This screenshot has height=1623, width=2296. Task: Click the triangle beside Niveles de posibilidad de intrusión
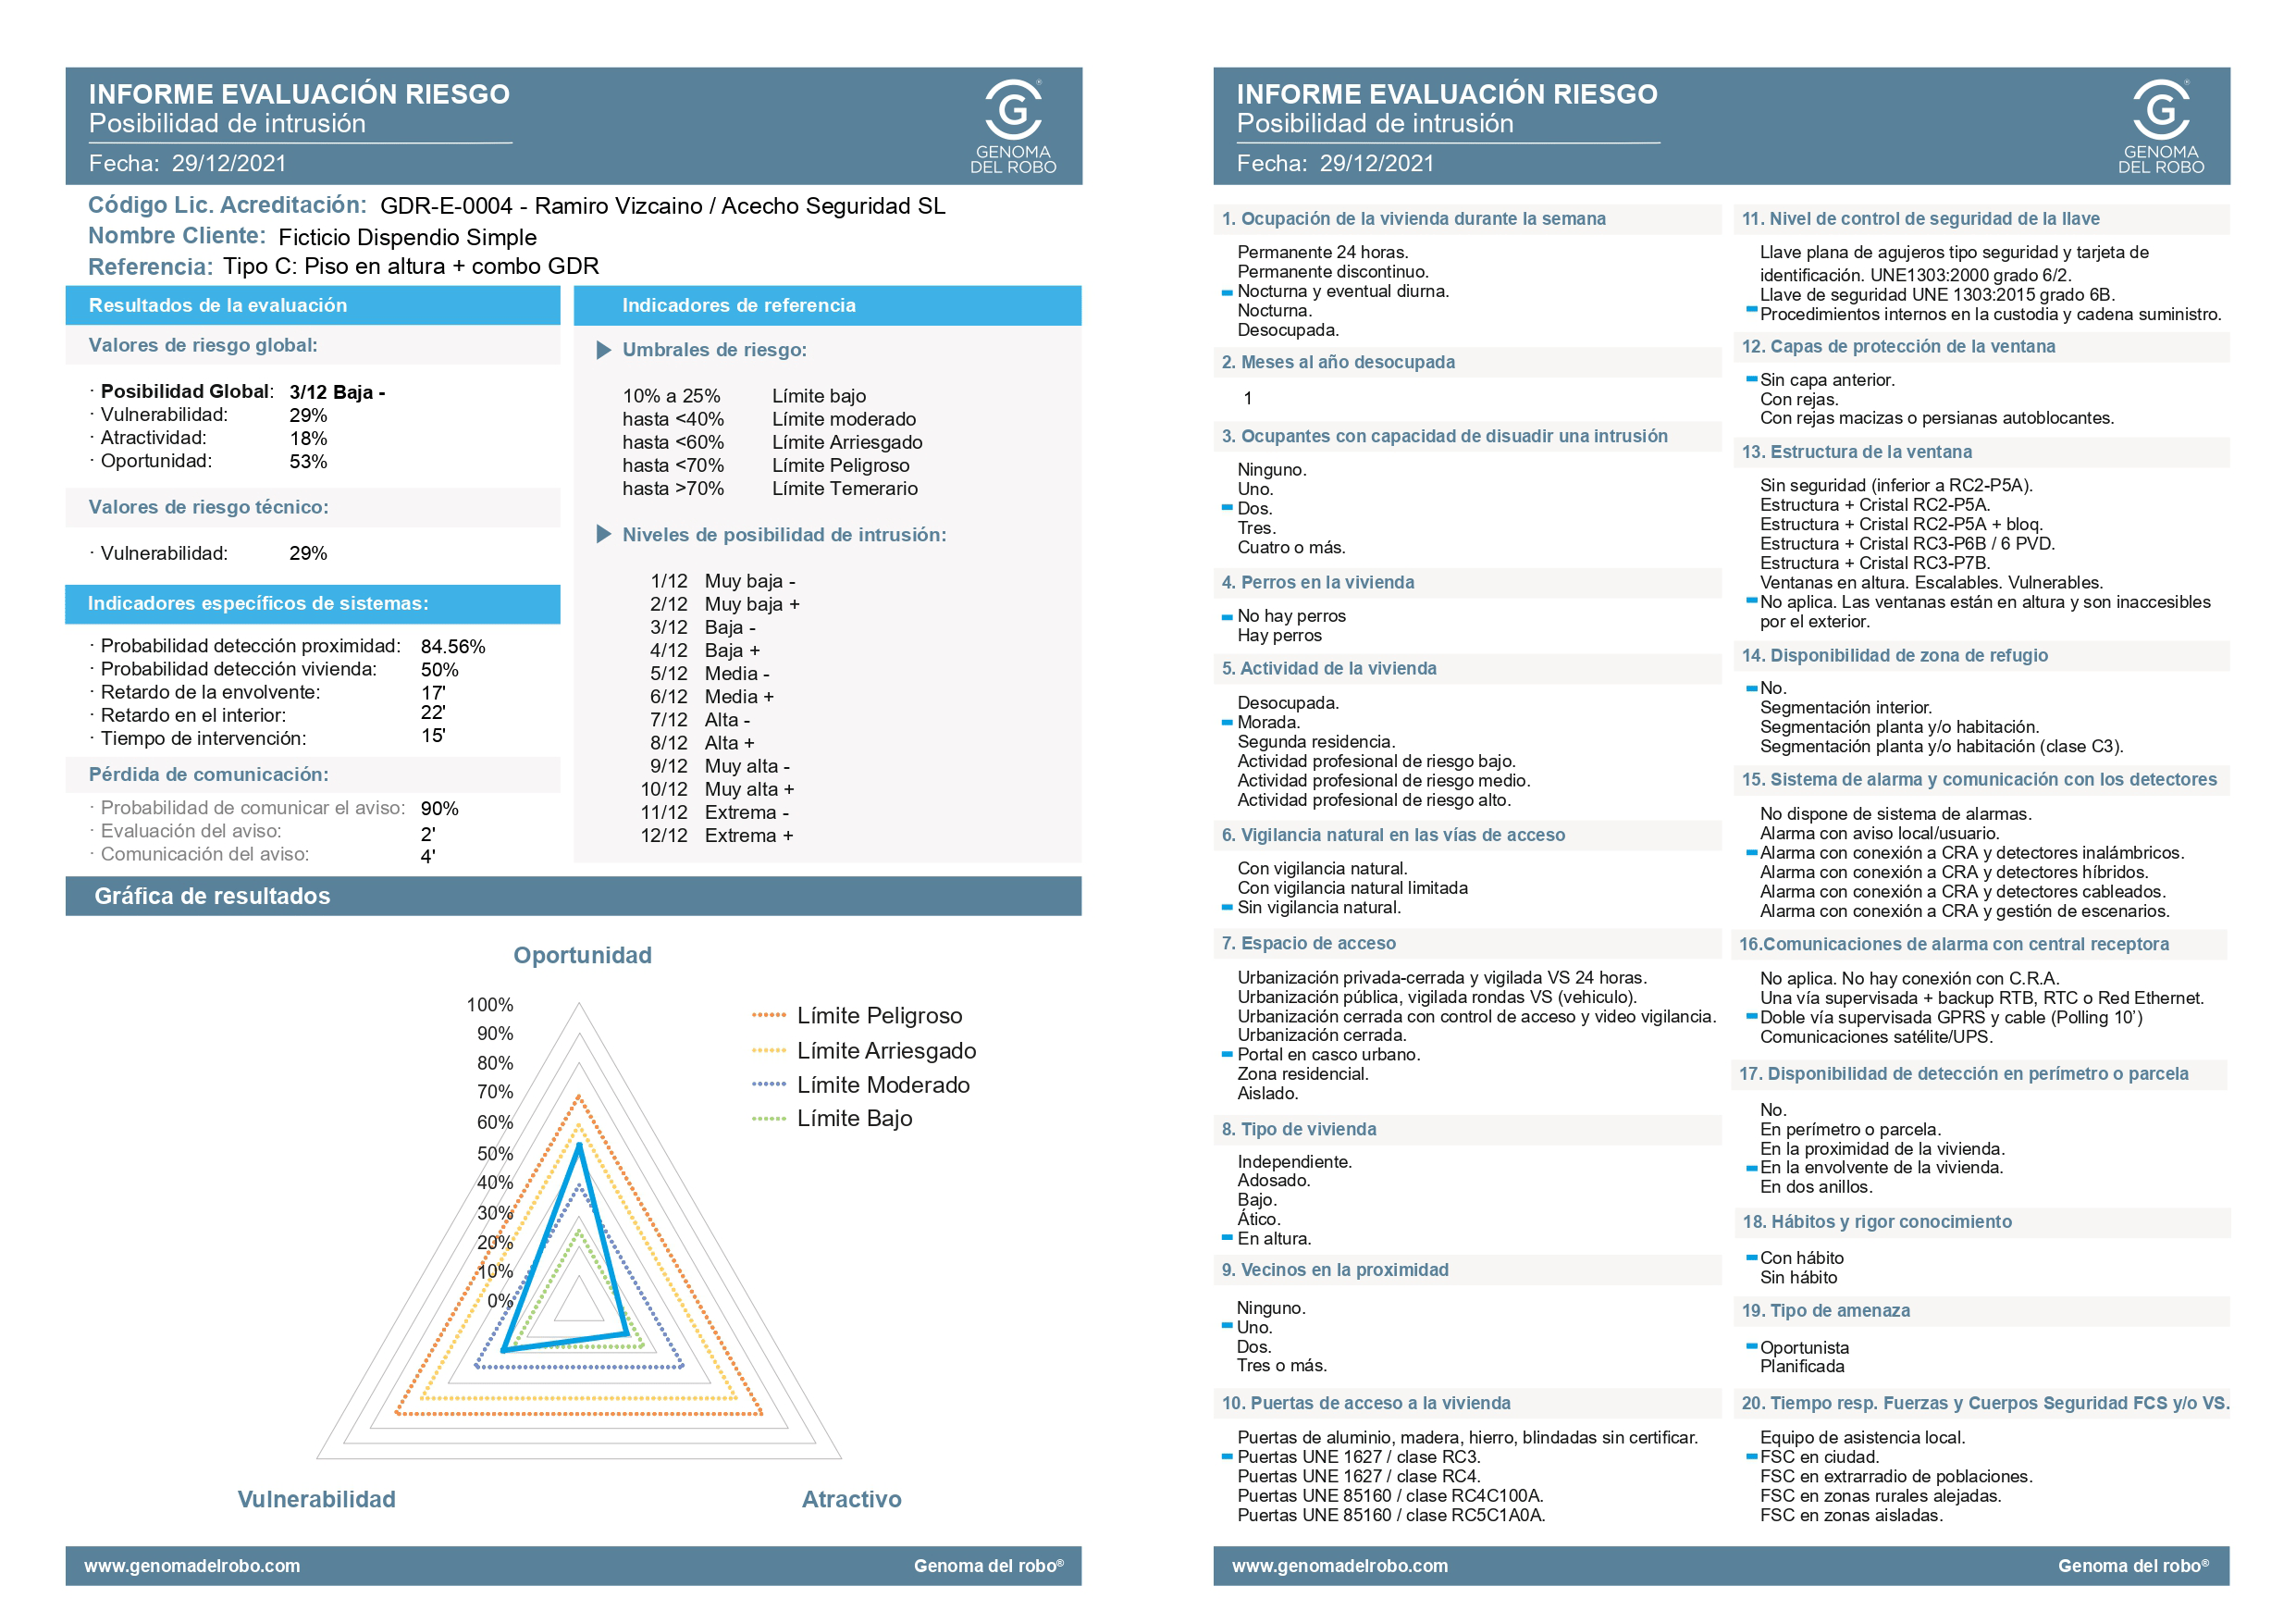pyautogui.click(x=604, y=534)
